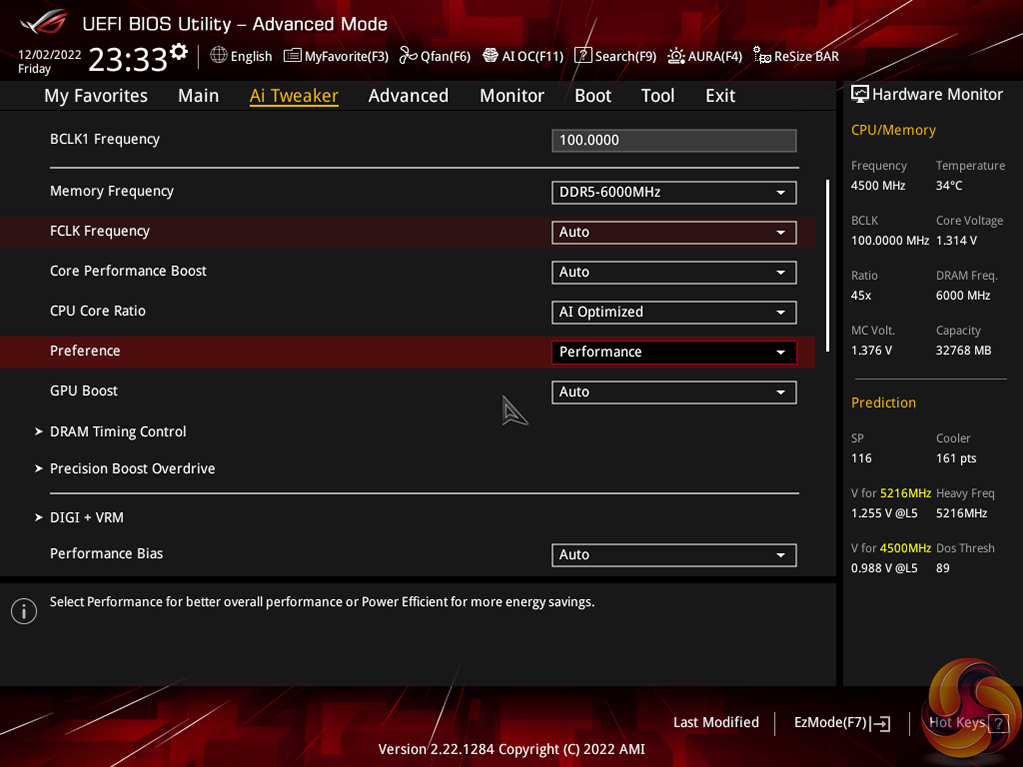Open MyFavorite(F3) from the top toolbar

pyautogui.click(x=336, y=56)
